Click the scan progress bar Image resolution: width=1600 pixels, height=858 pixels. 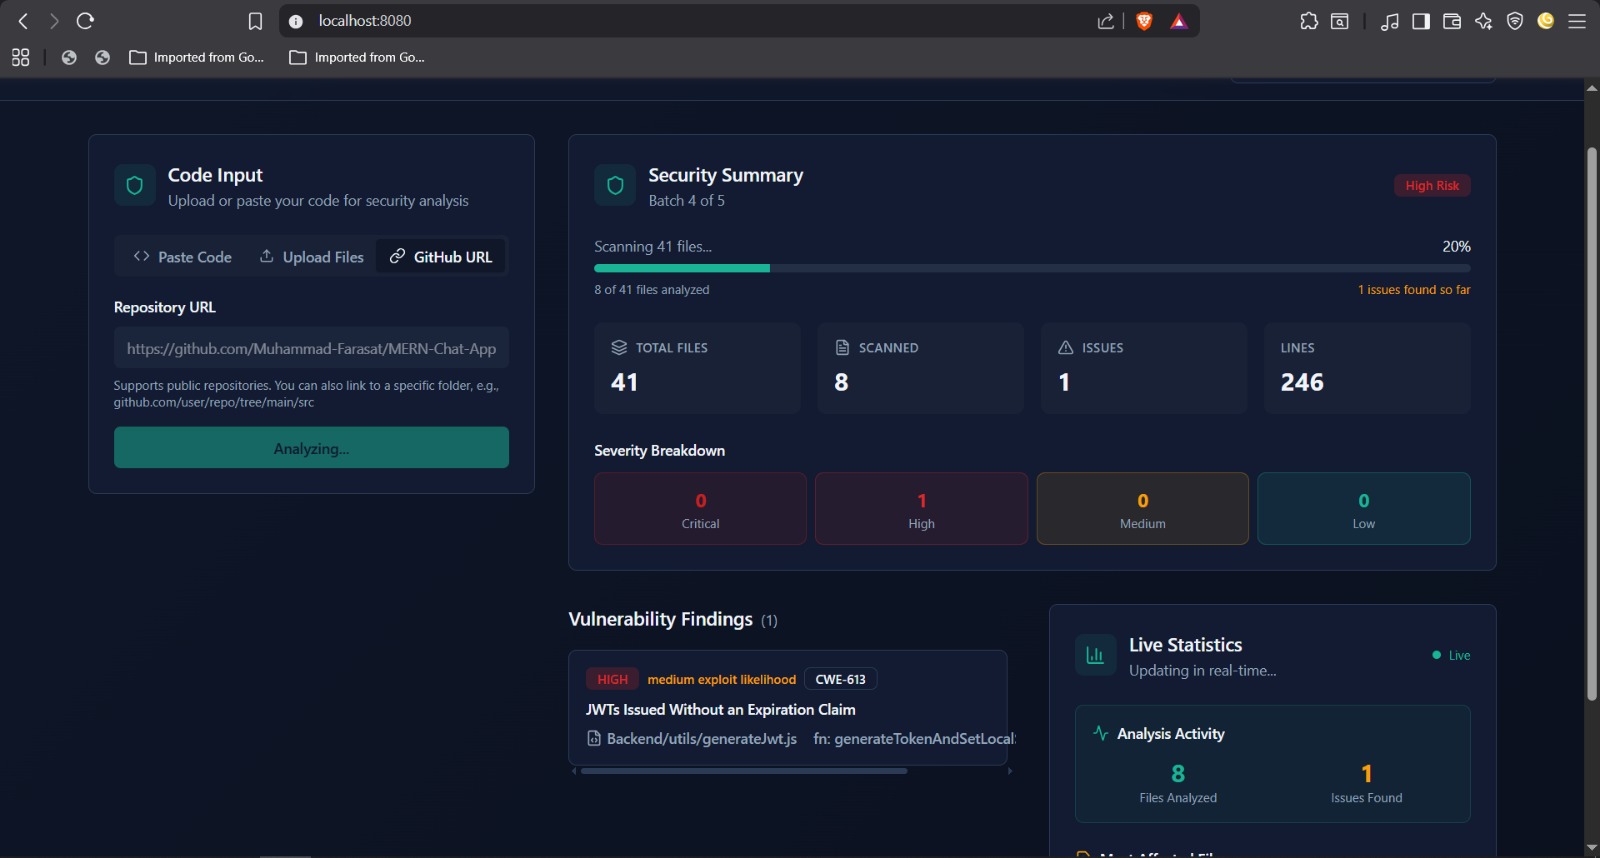(x=1032, y=268)
